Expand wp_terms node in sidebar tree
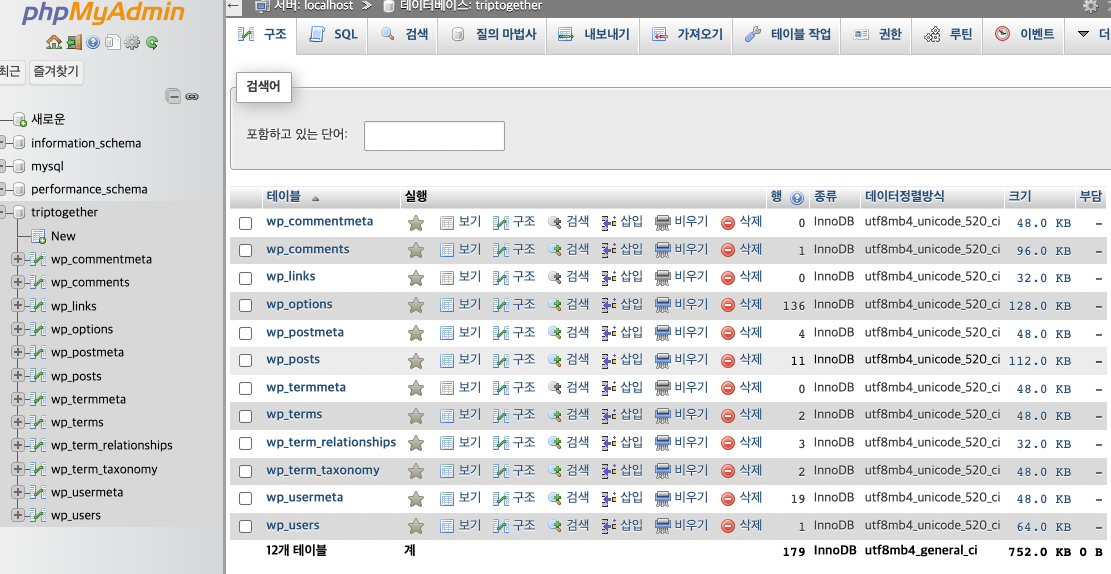1111x574 pixels. point(18,422)
